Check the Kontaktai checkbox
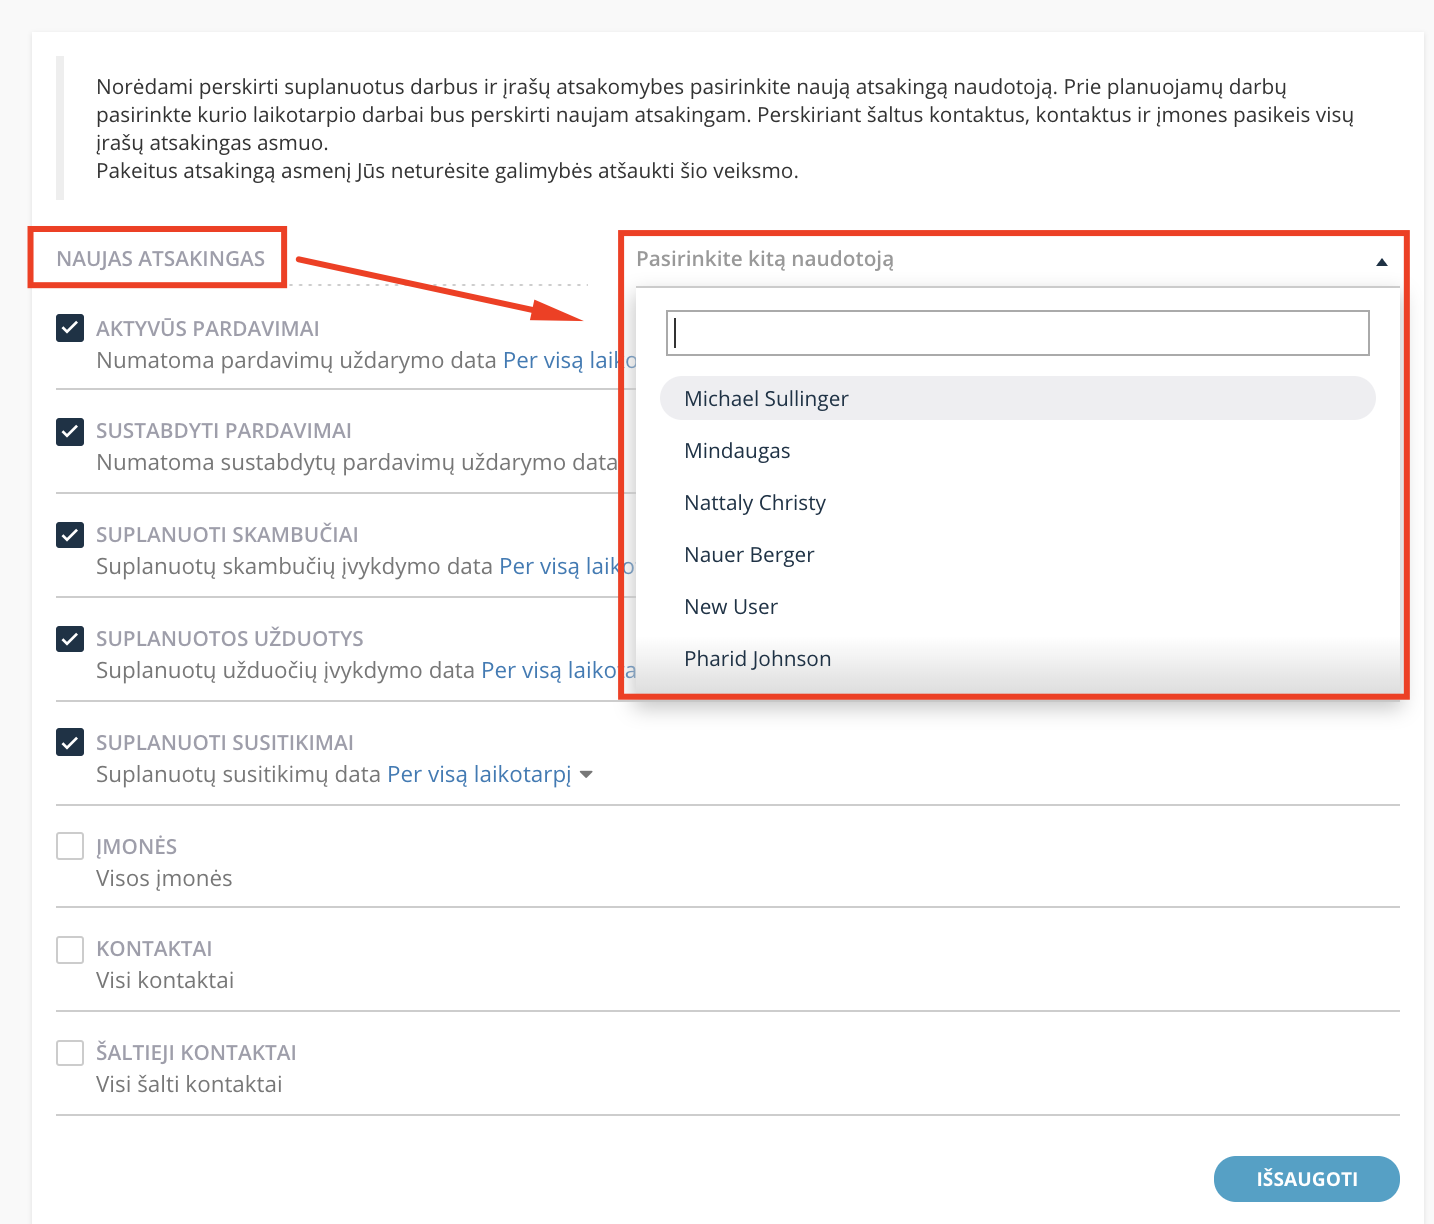1434x1224 pixels. (70, 949)
